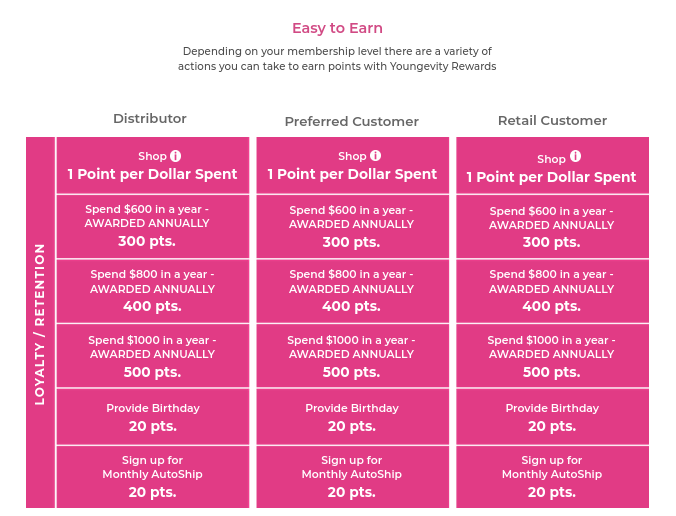The height and width of the screenshot is (516, 676).
Task: Click Retail Customer Monthly AutoShip tile
Action: point(552,477)
